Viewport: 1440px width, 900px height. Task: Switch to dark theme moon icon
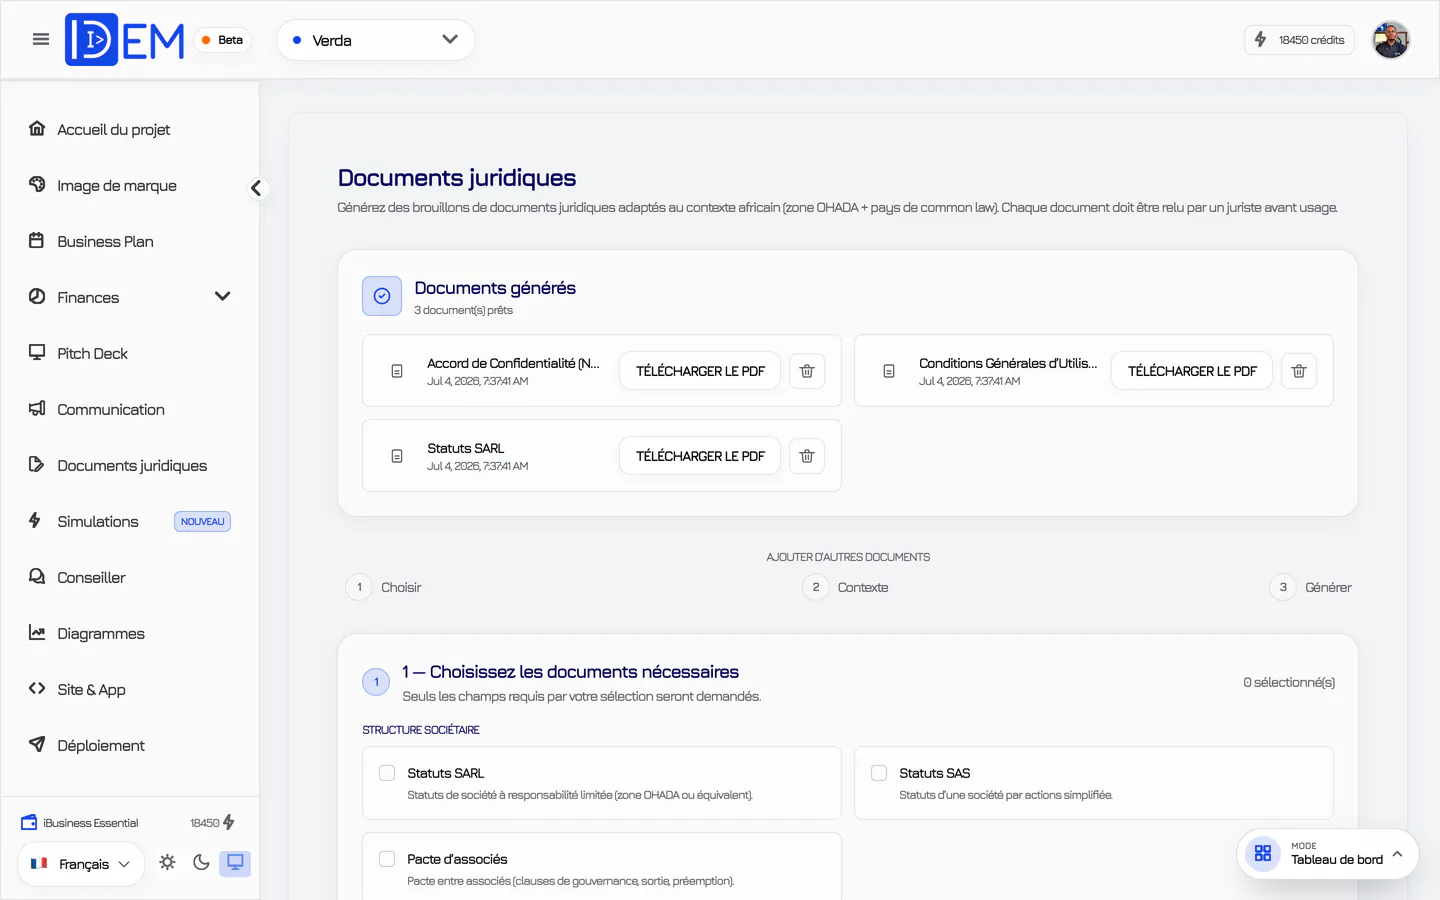point(201,863)
